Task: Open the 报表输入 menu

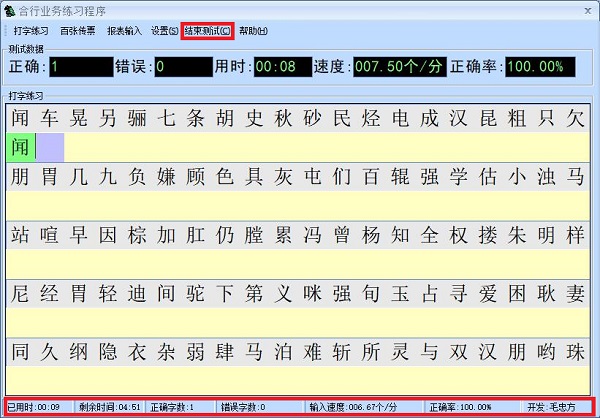Action: 125,32
